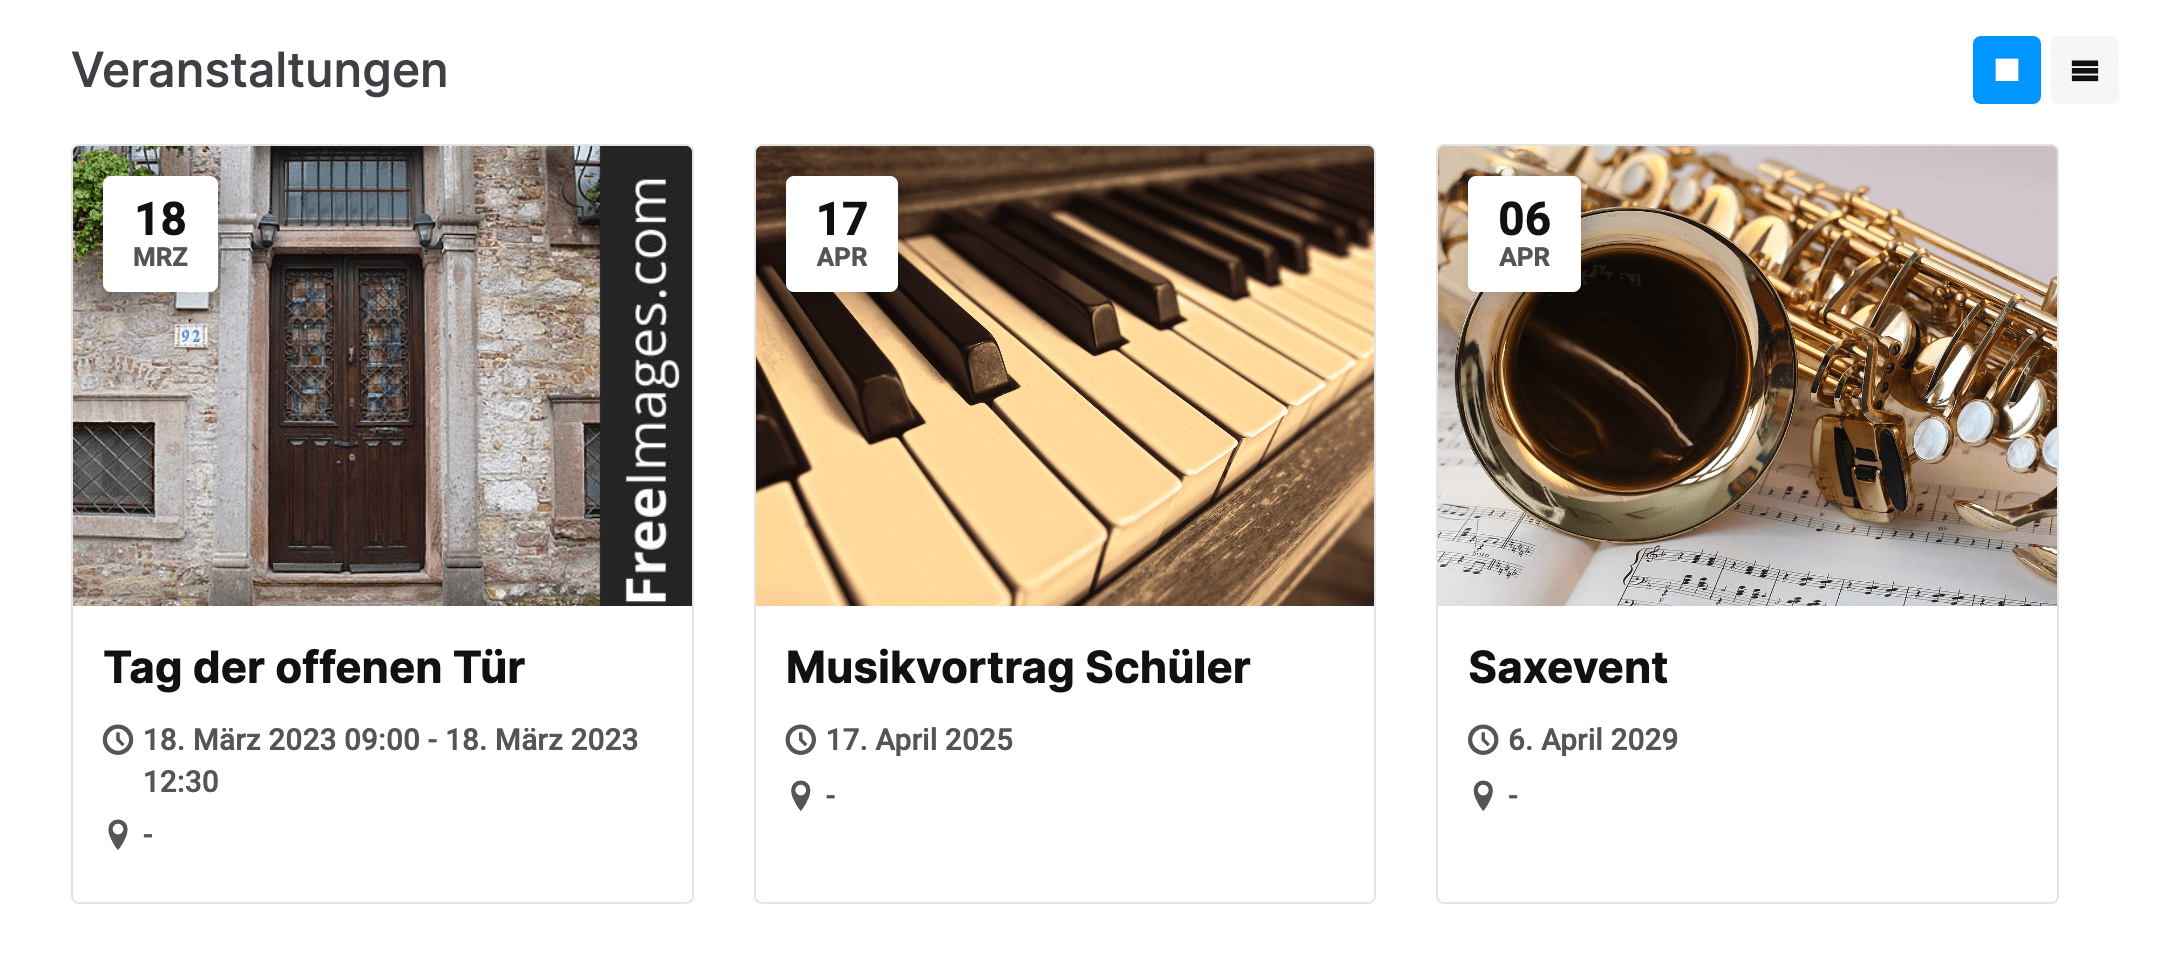Open the saxophone event image

pyautogui.click(x=1746, y=420)
